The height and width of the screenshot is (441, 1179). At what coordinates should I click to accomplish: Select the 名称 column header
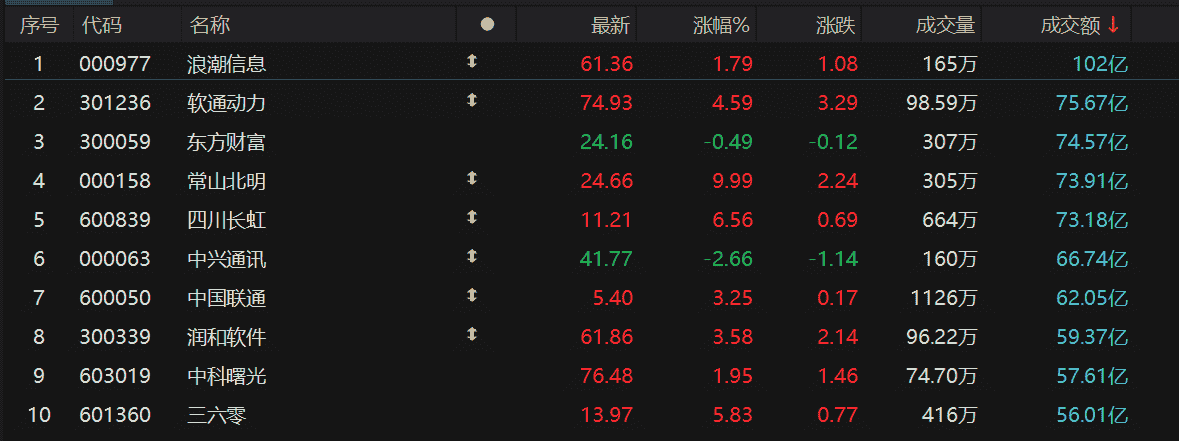209,25
